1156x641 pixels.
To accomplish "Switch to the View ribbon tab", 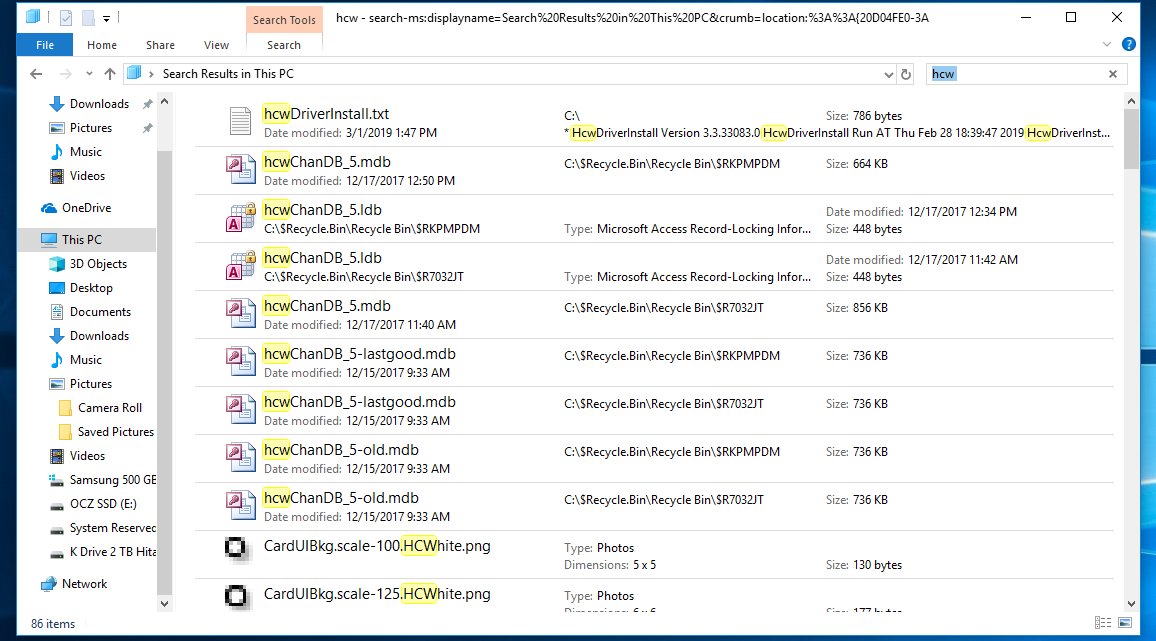I will coord(216,45).
